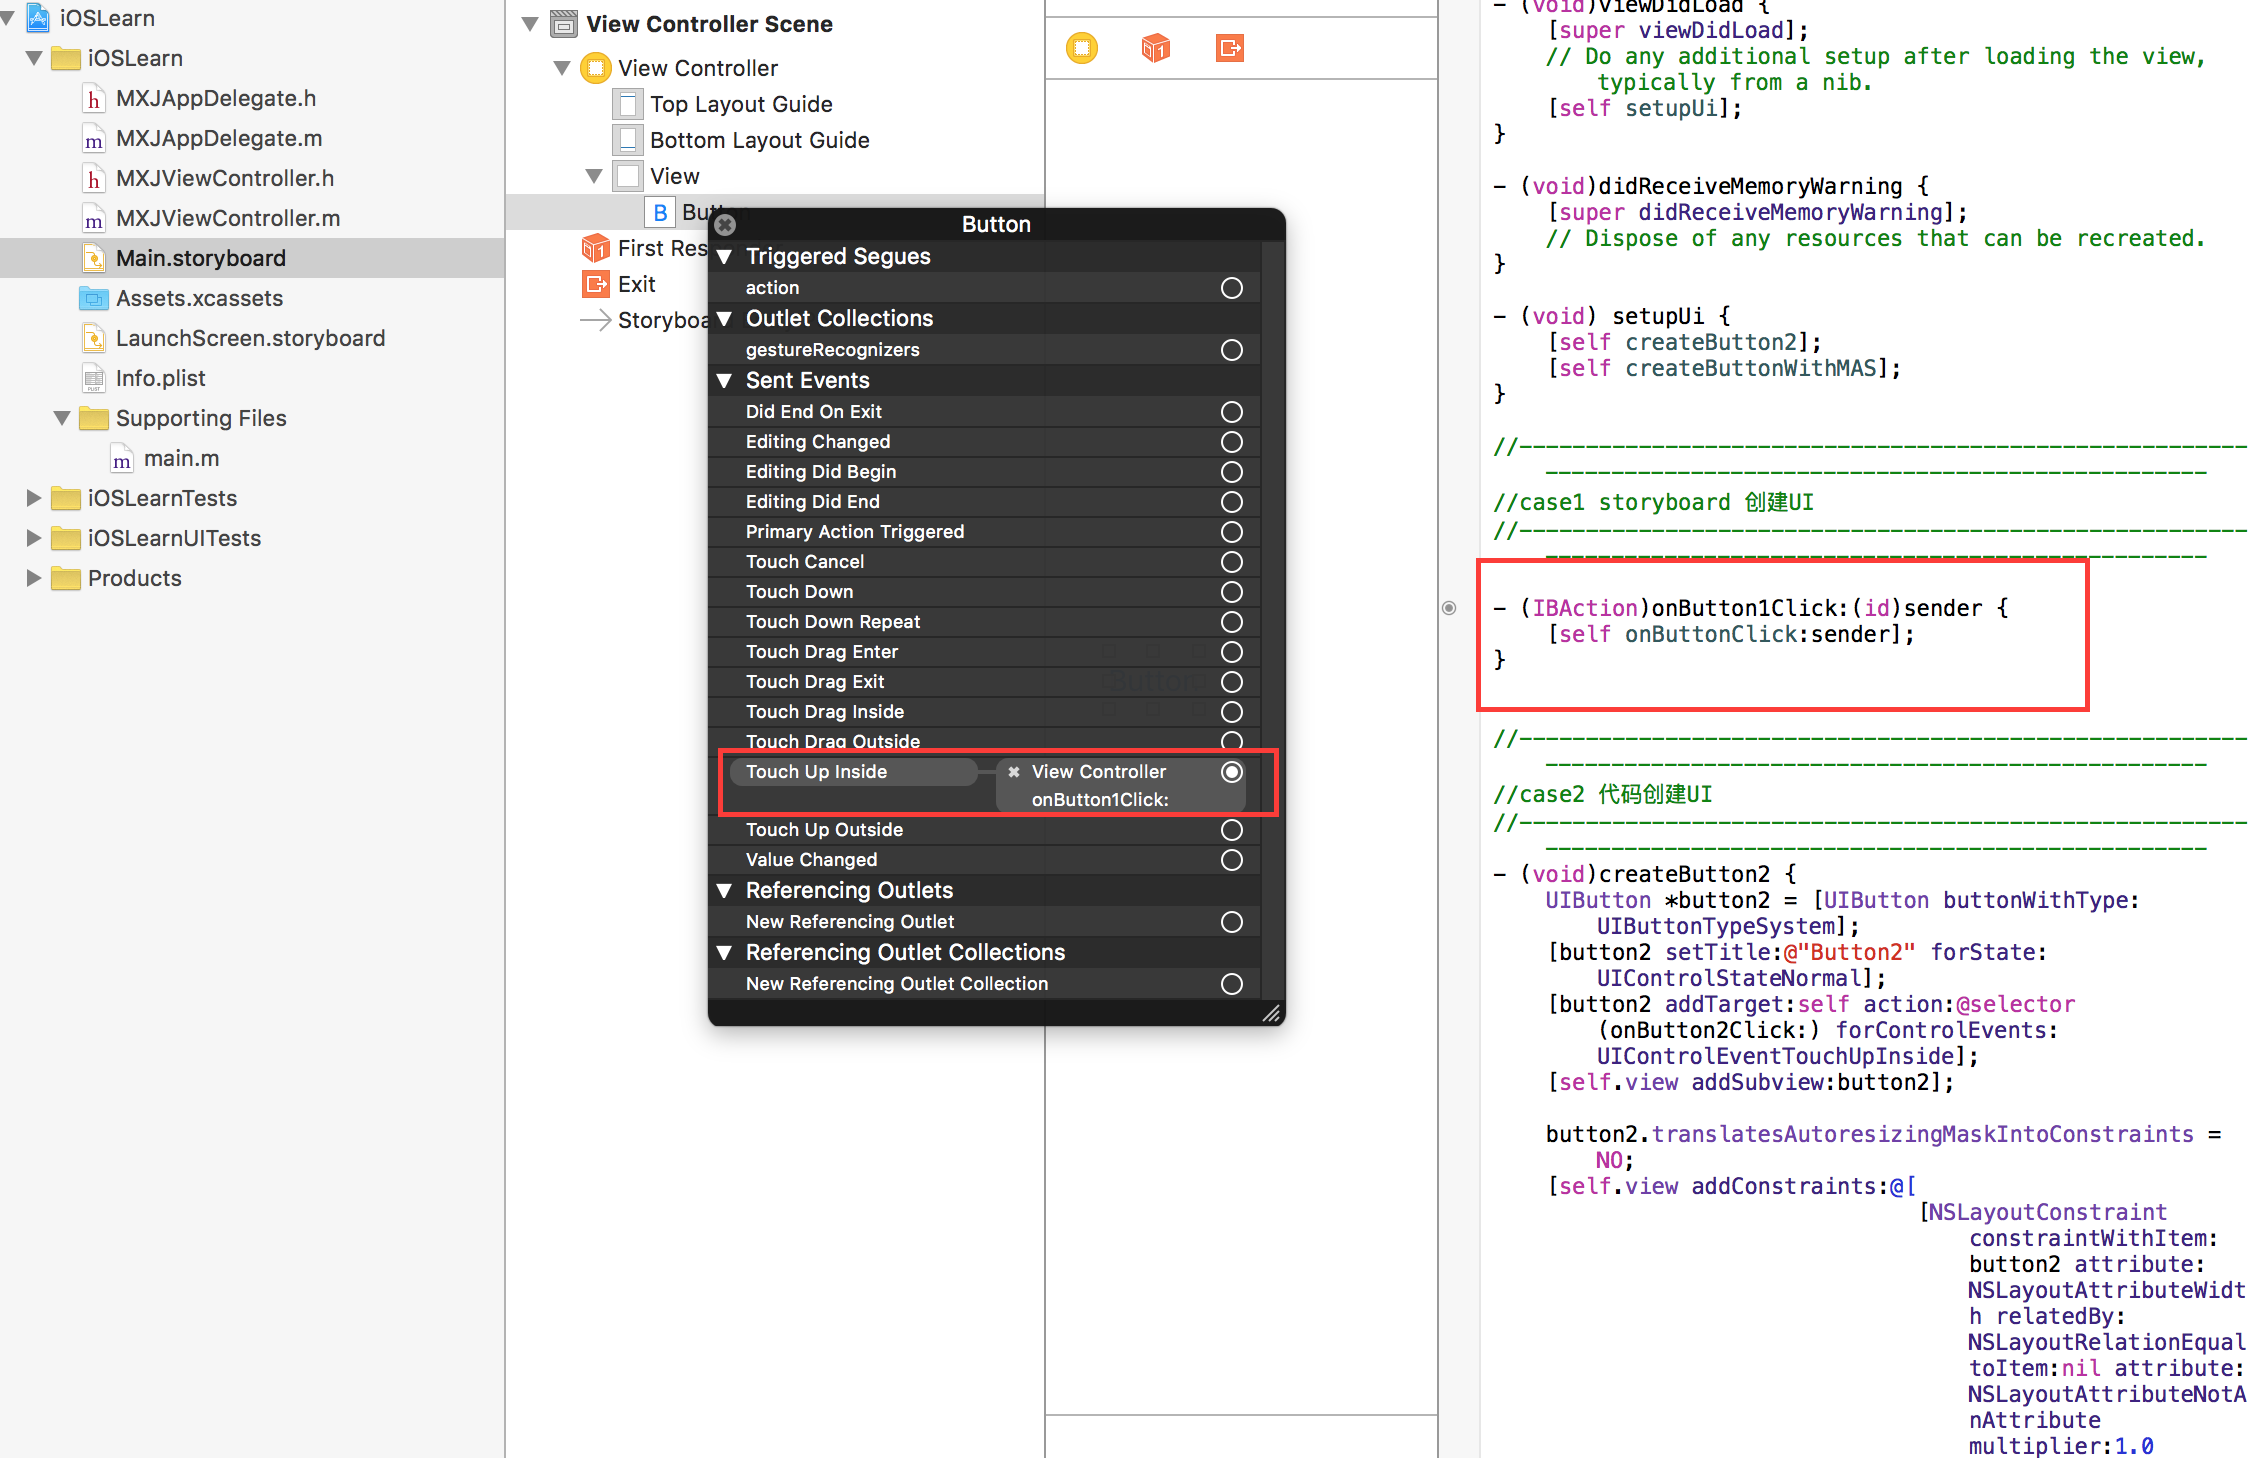Screen dimensions: 2264x1458
Task: Click the Value Changed connection circle
Action: point(1231,860)
